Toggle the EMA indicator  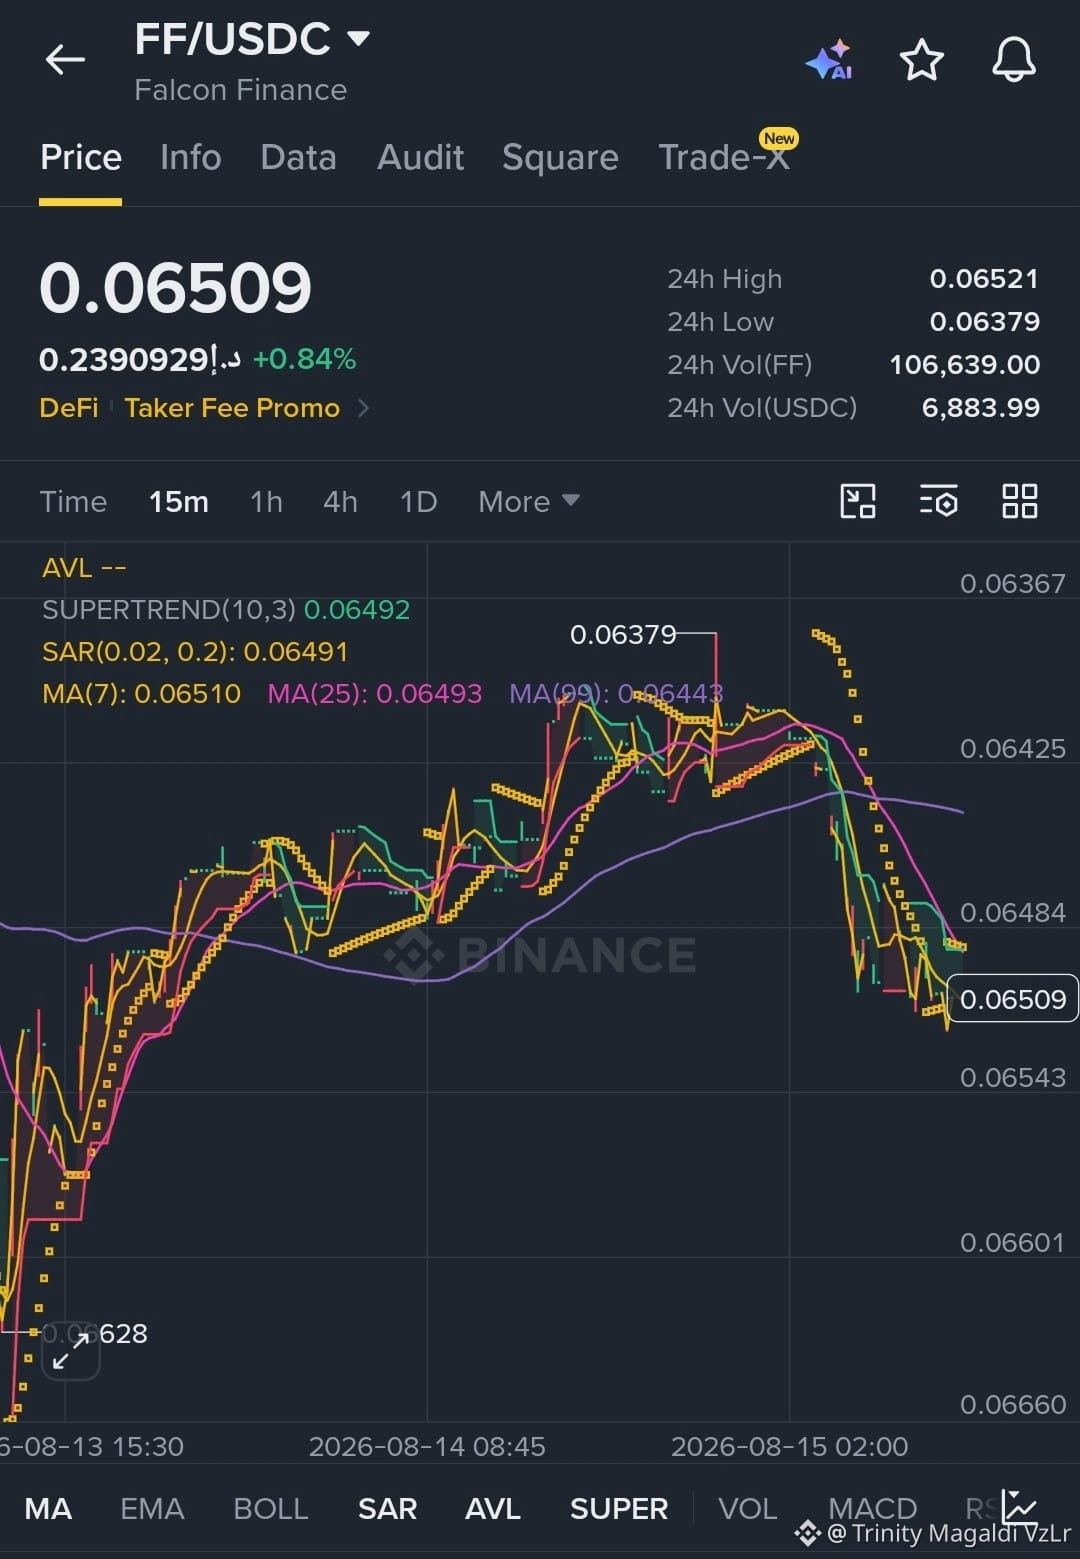[152, 1508]
